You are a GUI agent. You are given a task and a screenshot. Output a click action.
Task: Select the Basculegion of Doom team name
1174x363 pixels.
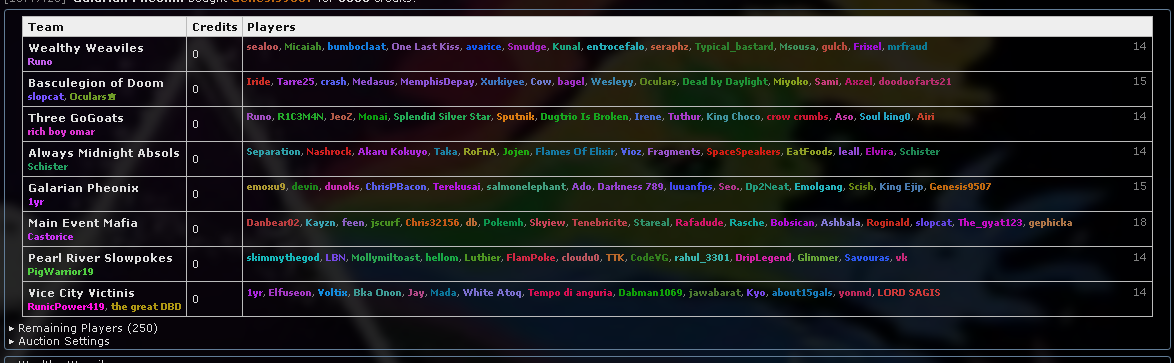click(95, 83)
